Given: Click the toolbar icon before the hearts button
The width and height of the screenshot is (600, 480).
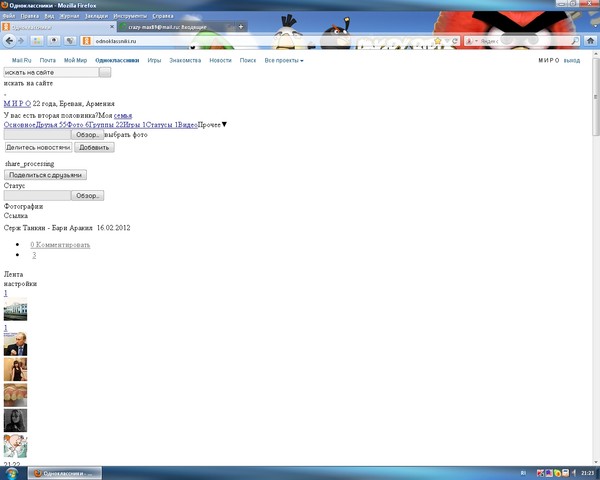Looking at the screenshot, I should (x=54, y=41).
